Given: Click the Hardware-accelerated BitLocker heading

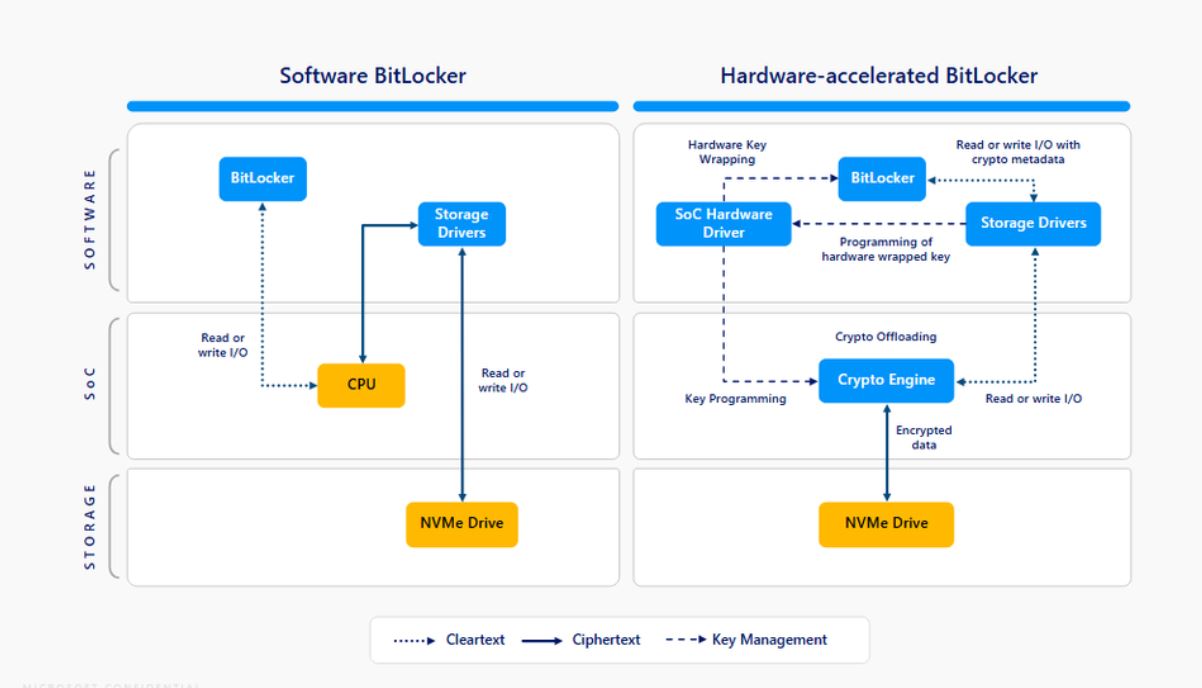Looking at the screenshot, I should 878,76.
